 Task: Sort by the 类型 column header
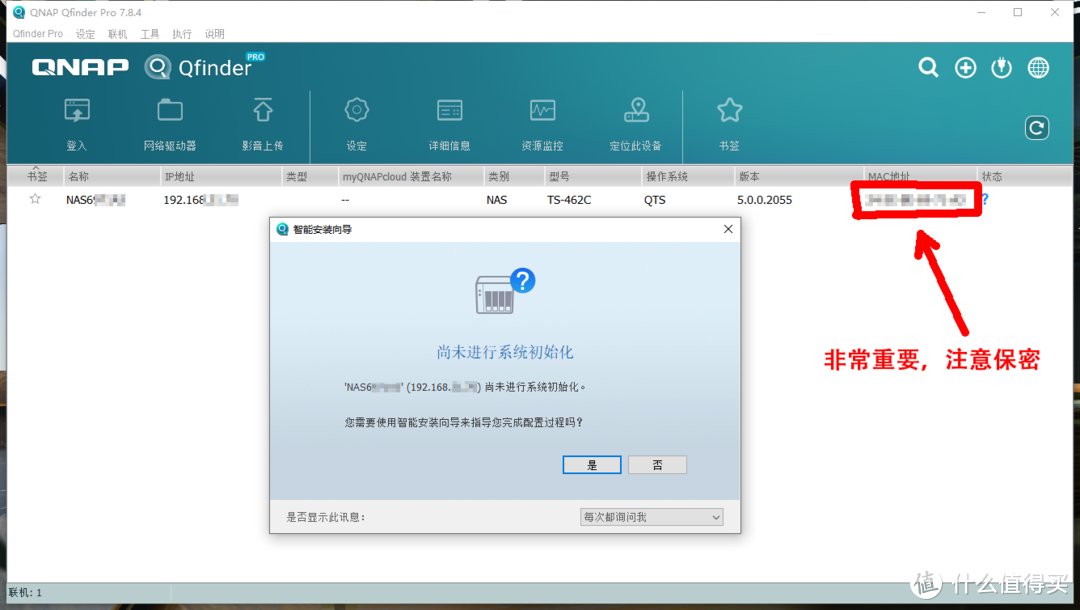click(x=310, y=176)
